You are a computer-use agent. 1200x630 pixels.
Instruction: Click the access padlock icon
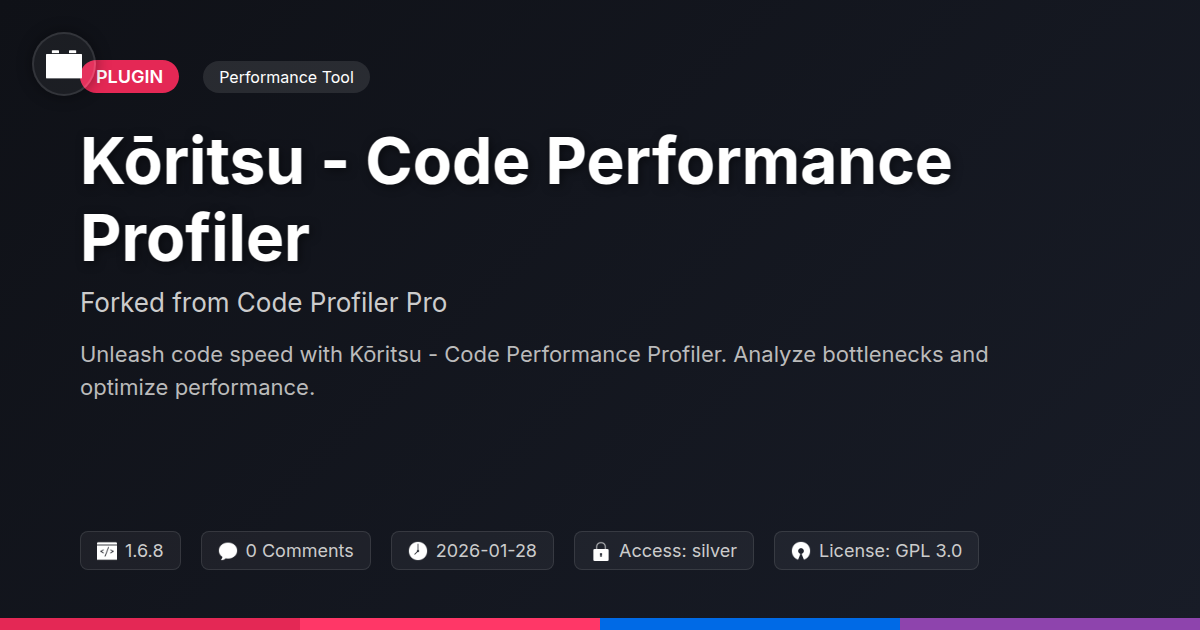point(601,551)
